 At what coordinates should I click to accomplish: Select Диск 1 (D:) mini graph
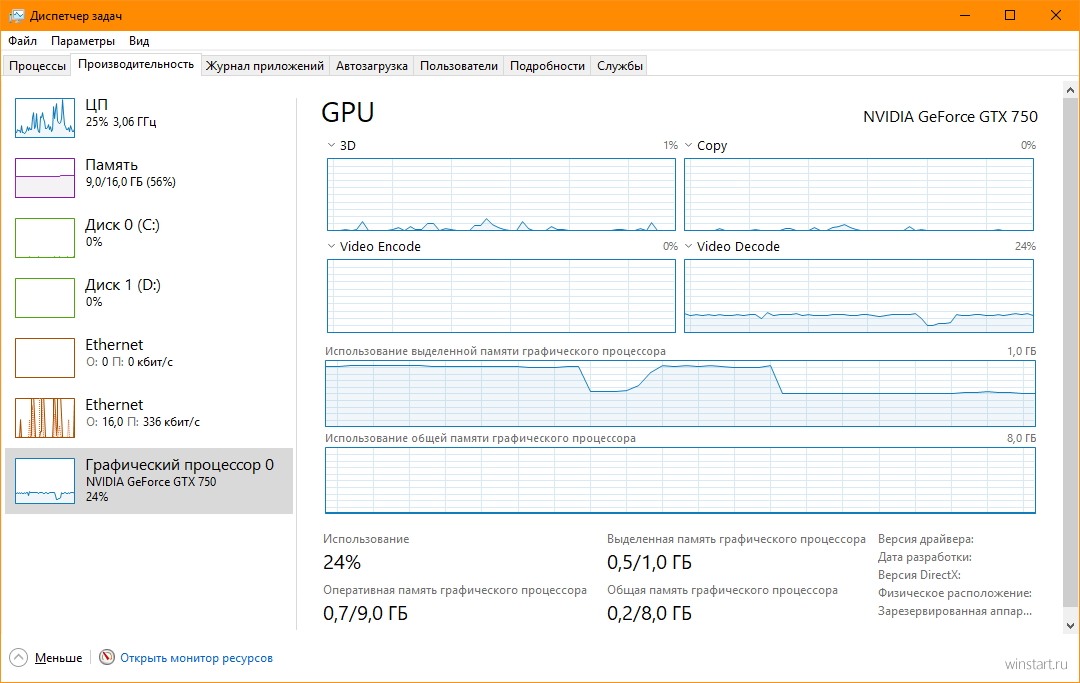coord(45,297)
